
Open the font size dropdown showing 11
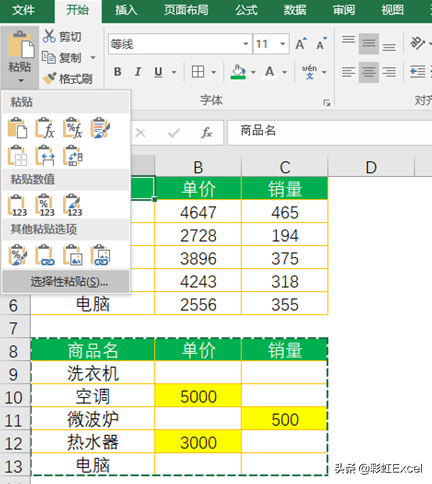pyautogui.click(x=282, y=44)
